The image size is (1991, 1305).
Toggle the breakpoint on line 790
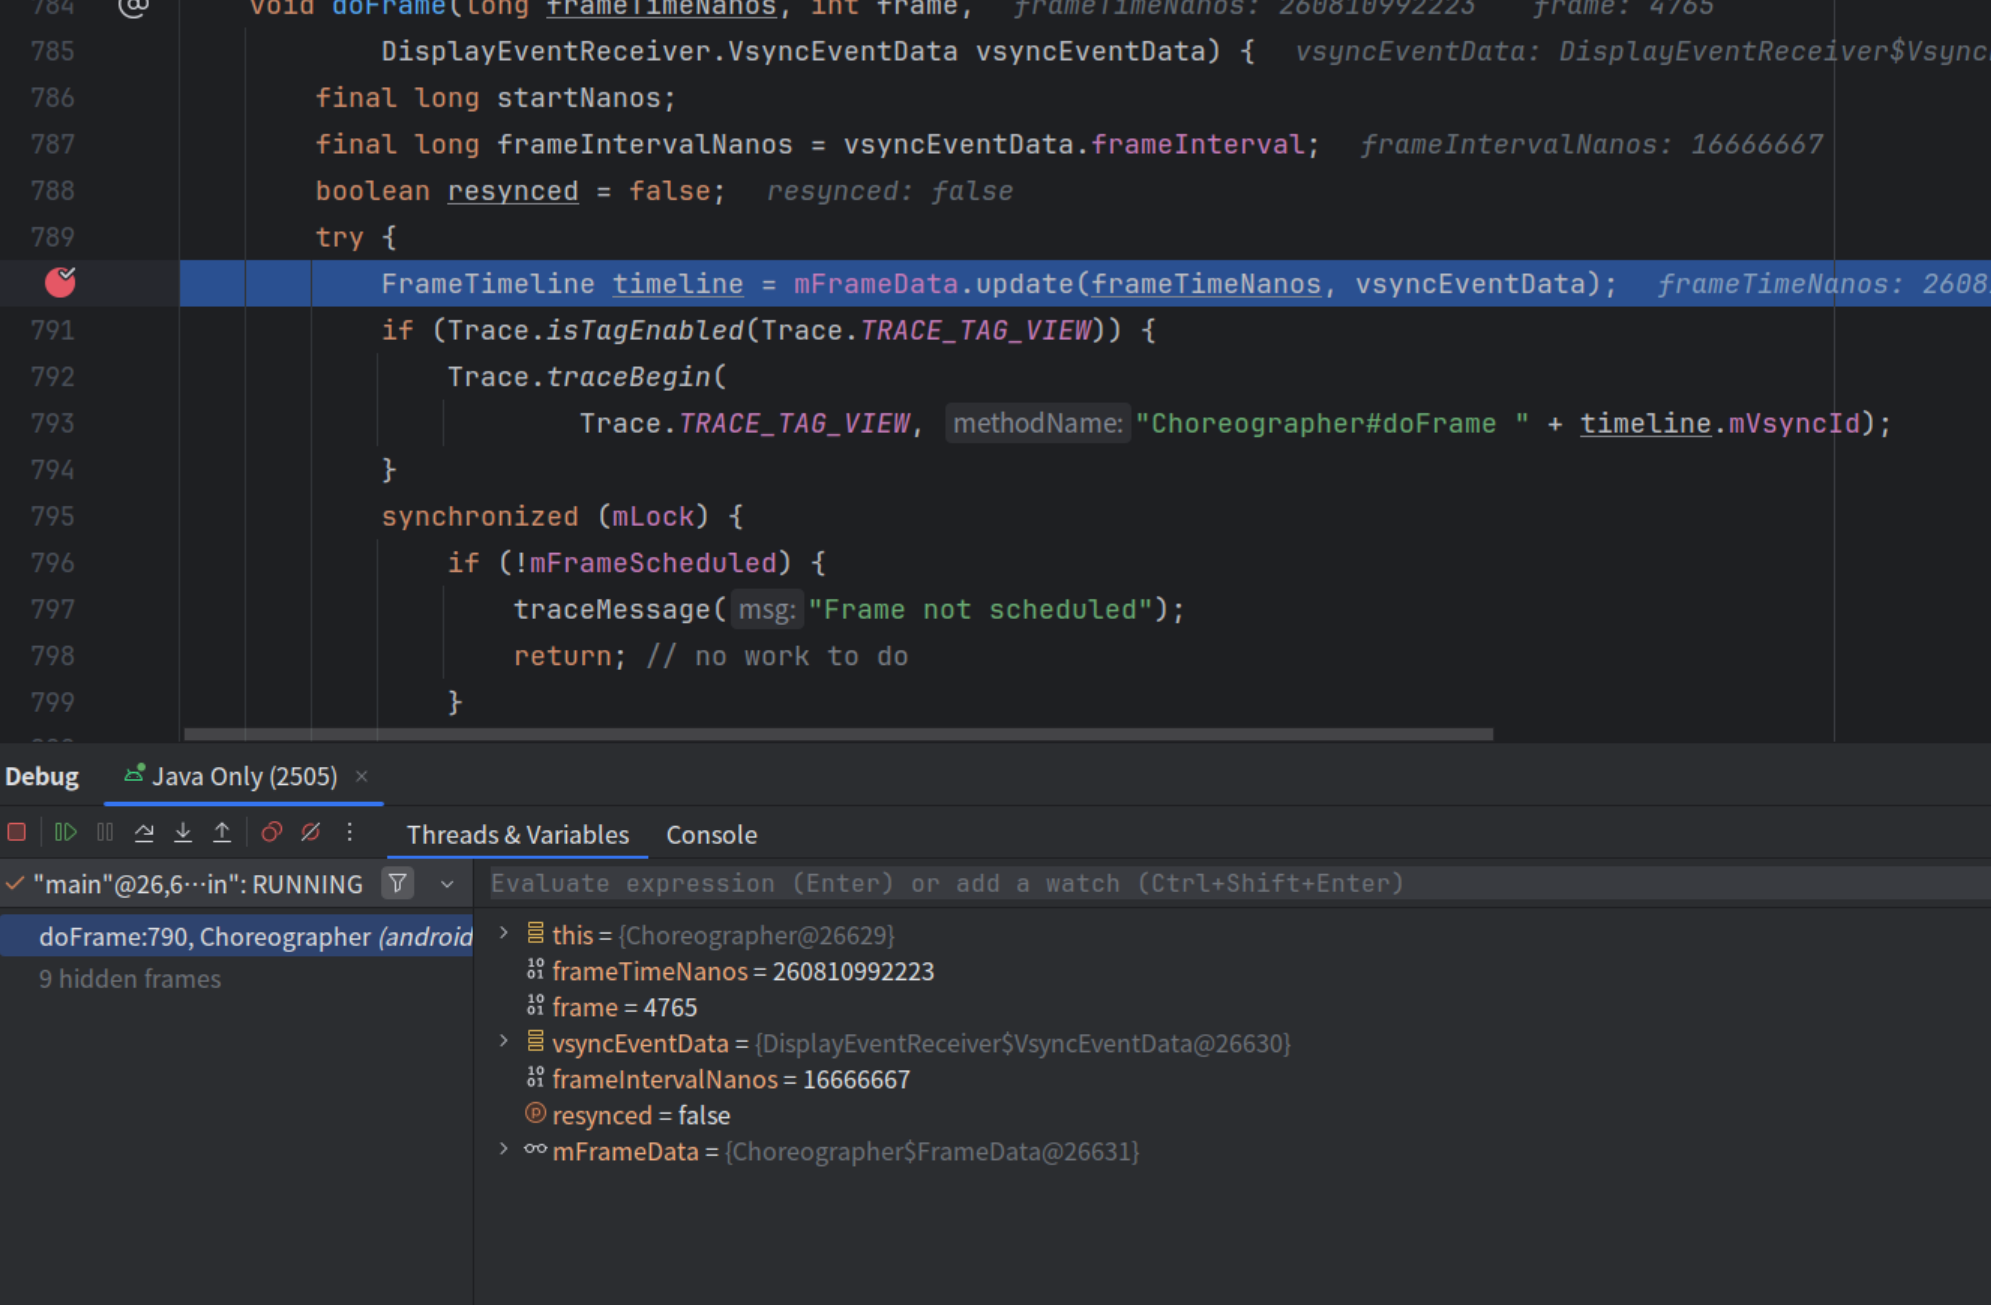coord(60,283)
